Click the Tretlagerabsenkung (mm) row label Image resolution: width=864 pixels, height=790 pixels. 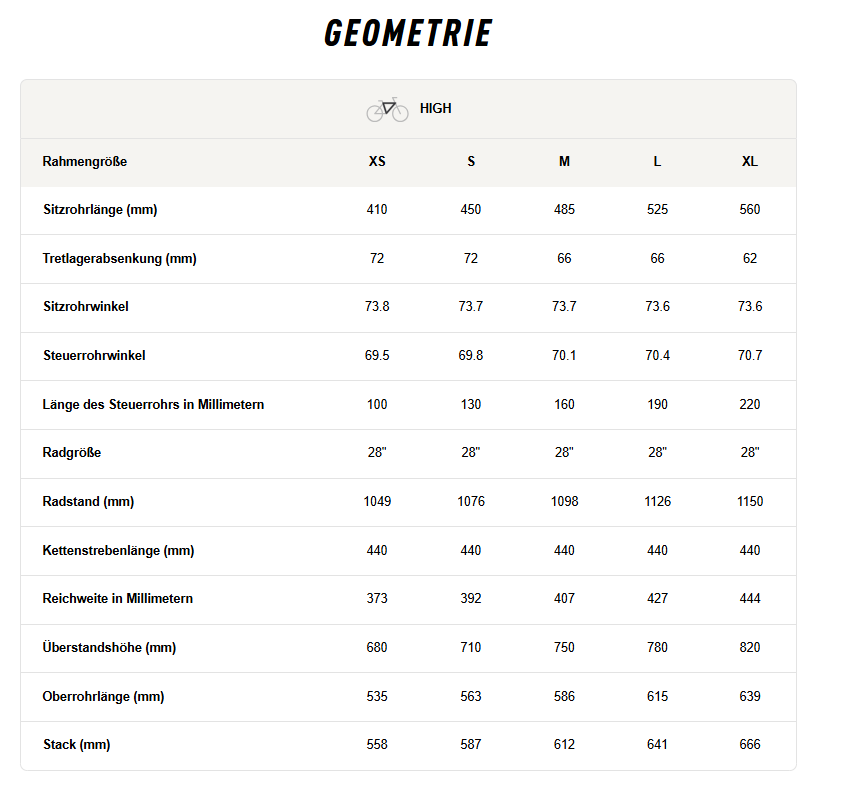120,259
